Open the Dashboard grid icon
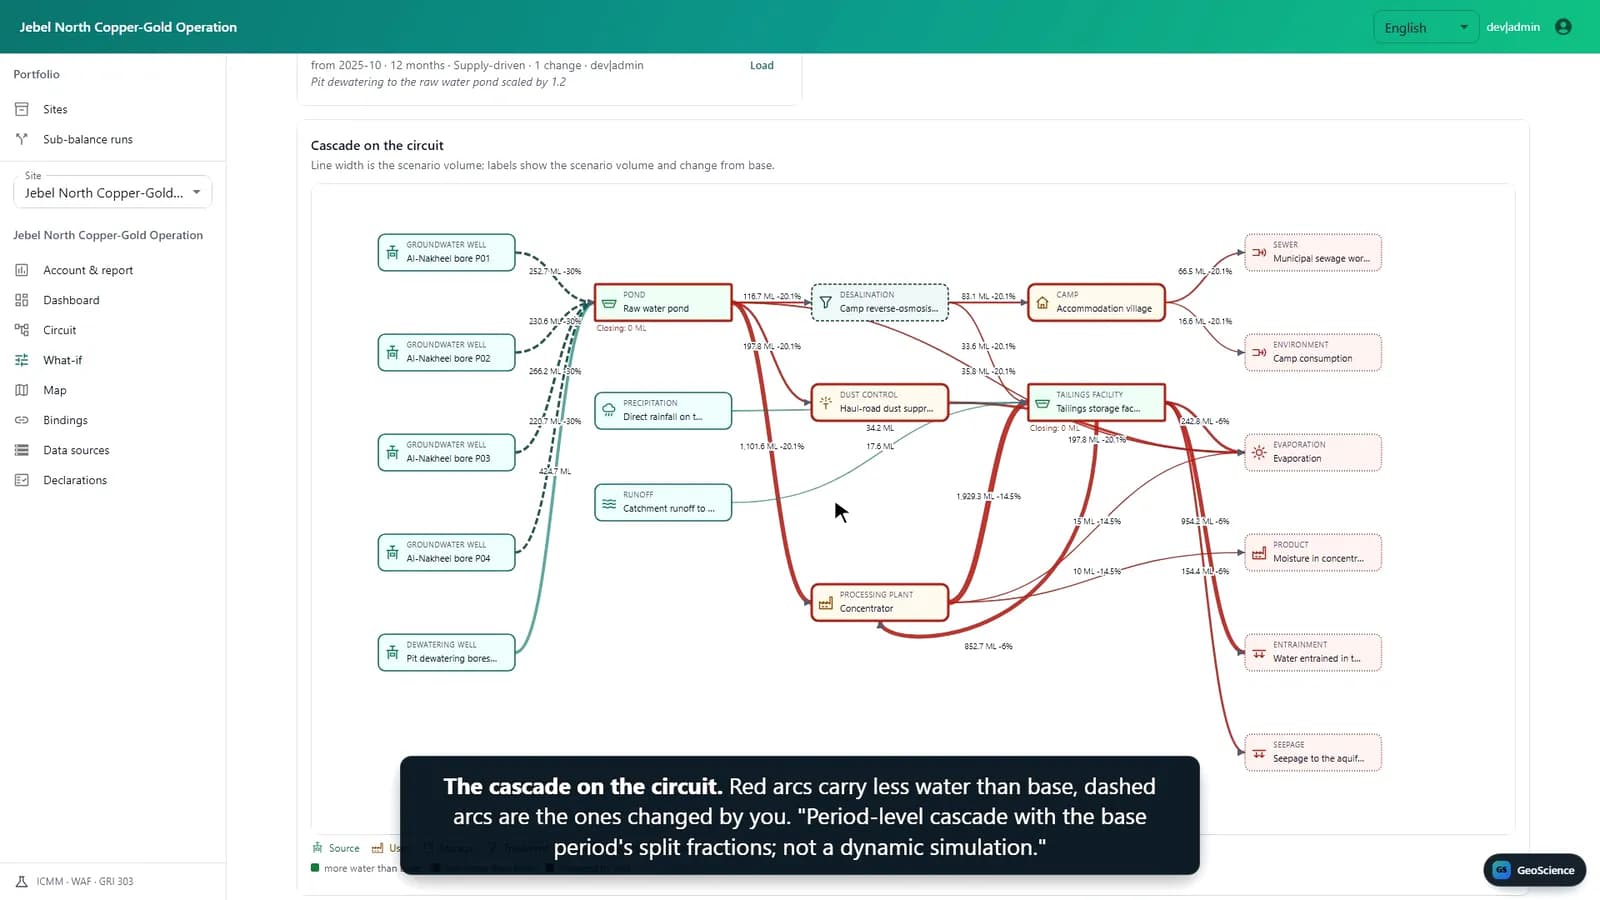This screenshot has width=1600, height=900. (x=22, y=300)
